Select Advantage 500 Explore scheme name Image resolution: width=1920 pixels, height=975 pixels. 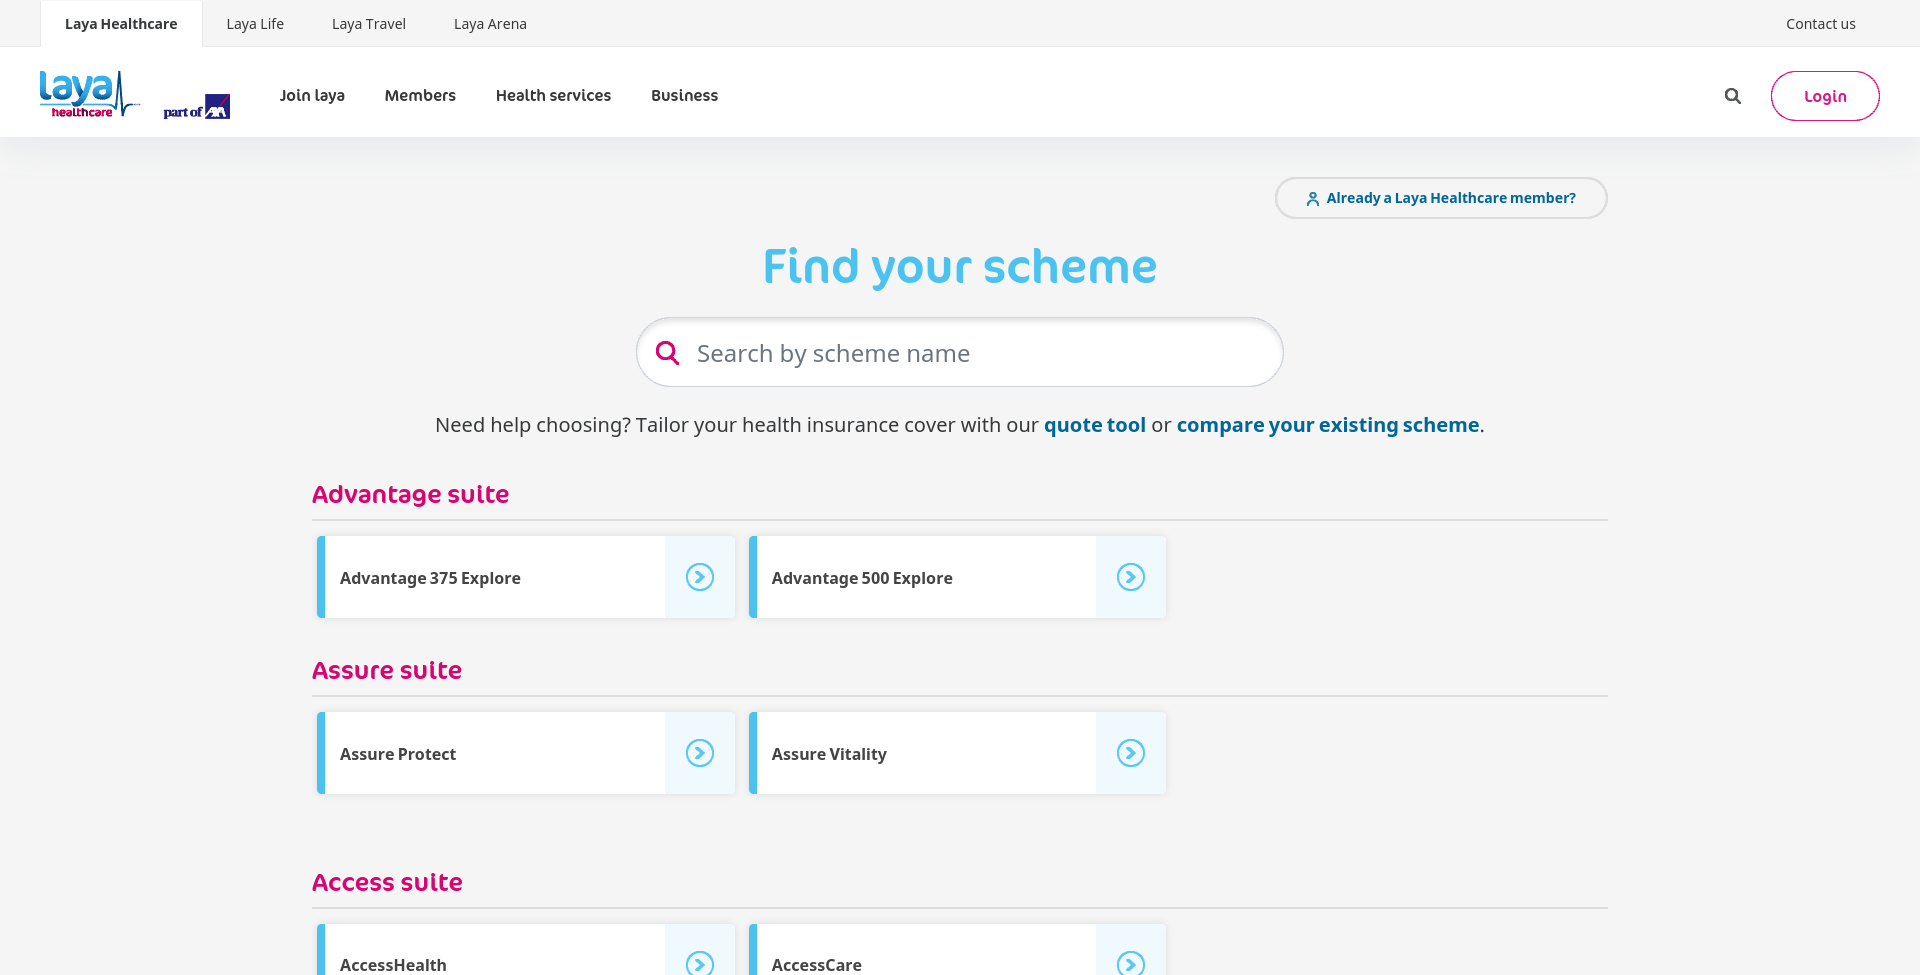862,578
